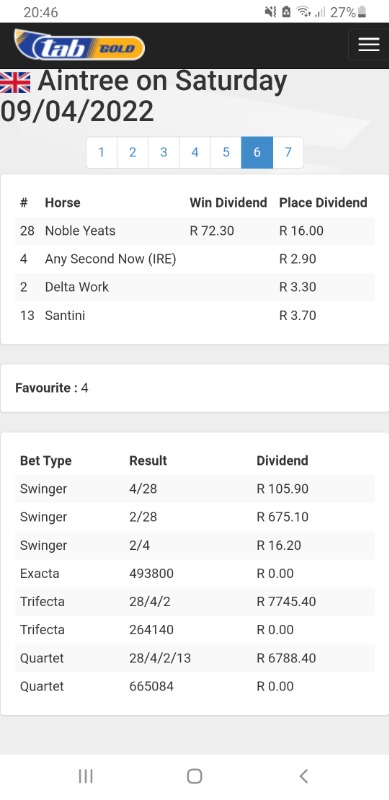
Task: Tap the muted sound status icon
Action: (270, 12)
